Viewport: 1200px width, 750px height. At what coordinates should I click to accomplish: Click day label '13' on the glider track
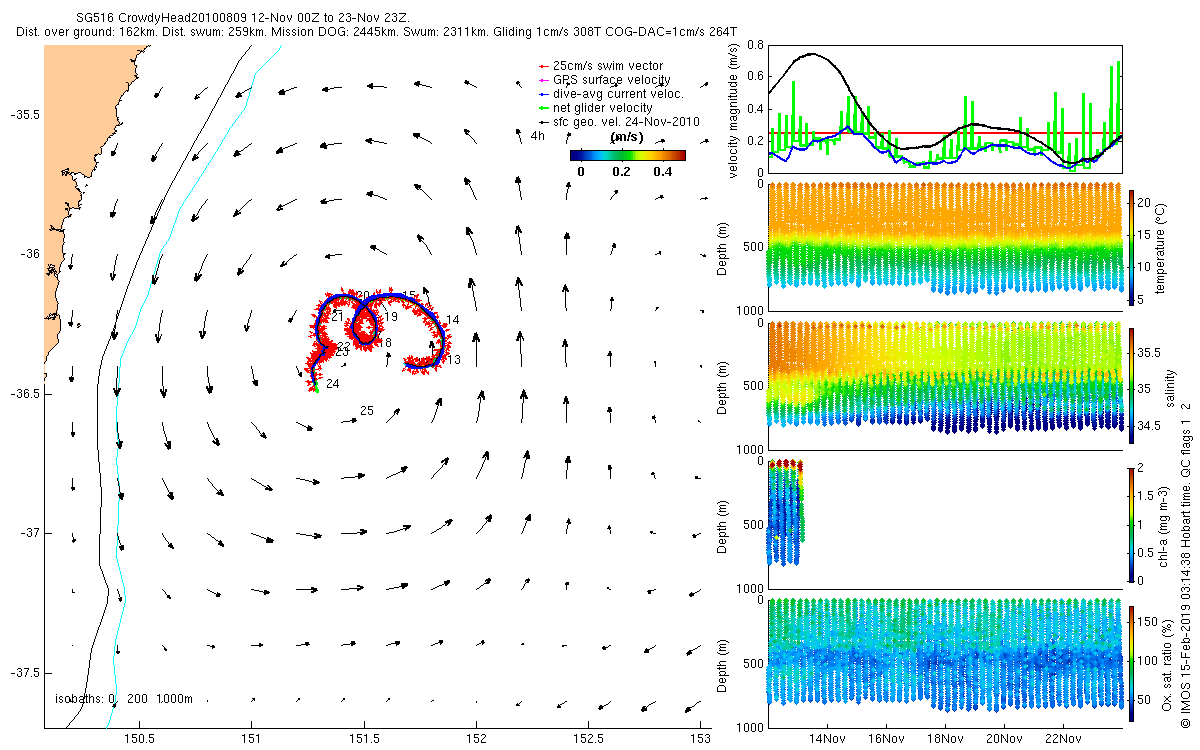point(453,360)
